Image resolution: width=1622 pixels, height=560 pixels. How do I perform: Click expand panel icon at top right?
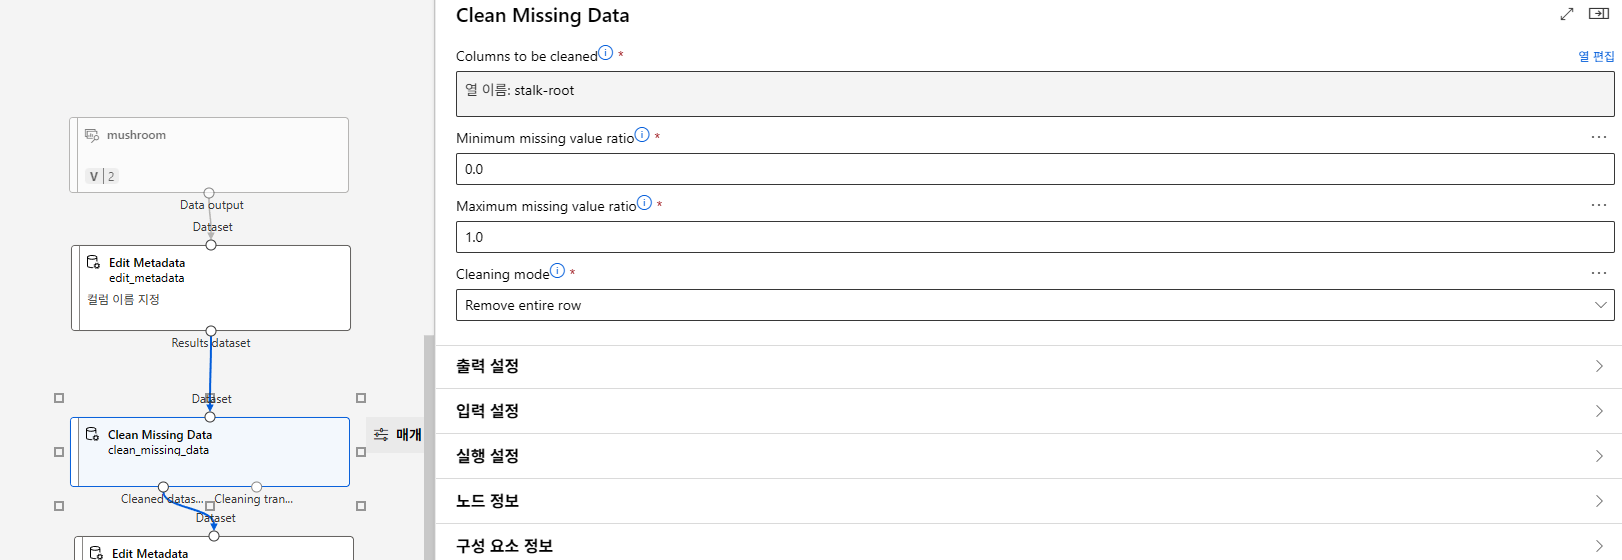tap(1567, 14)
